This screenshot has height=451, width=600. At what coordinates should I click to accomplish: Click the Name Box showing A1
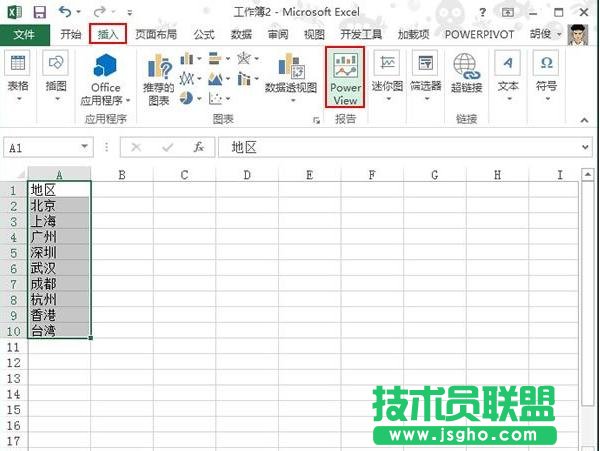click(x=48, y=148)
